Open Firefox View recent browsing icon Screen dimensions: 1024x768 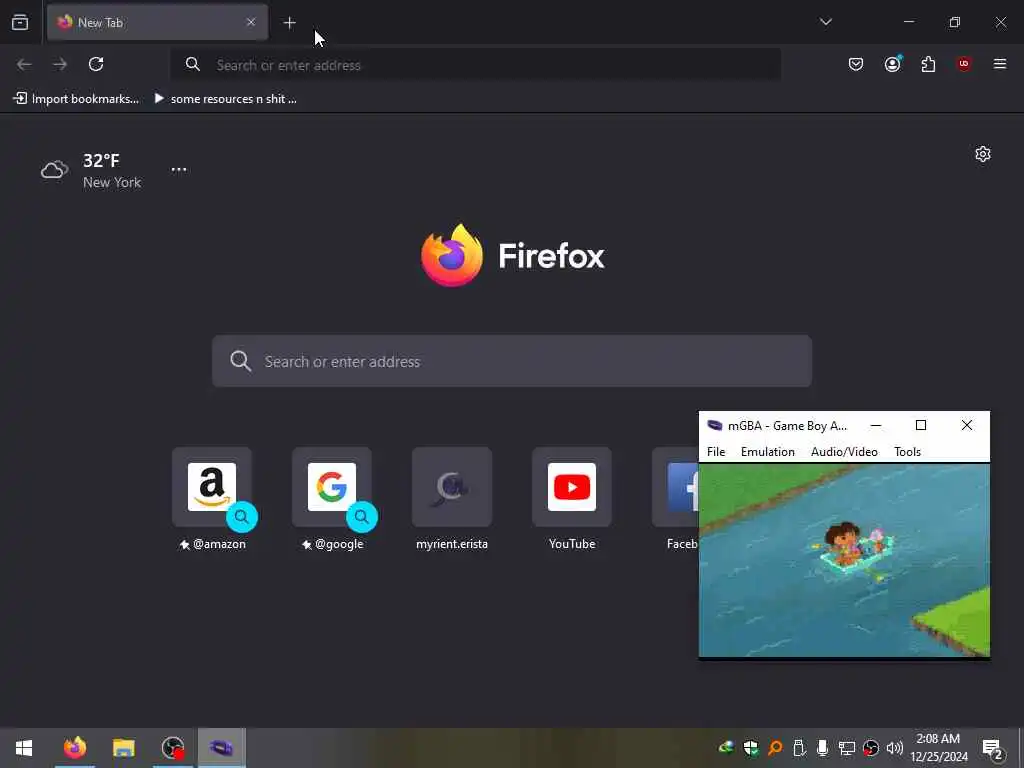tap(20, 22)
